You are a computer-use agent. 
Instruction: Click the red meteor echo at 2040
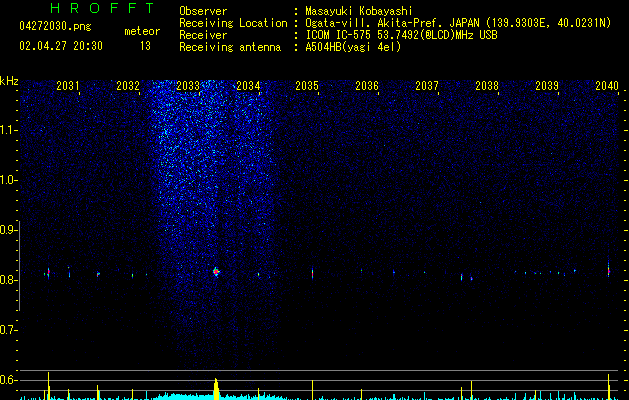tap(609, 270)
